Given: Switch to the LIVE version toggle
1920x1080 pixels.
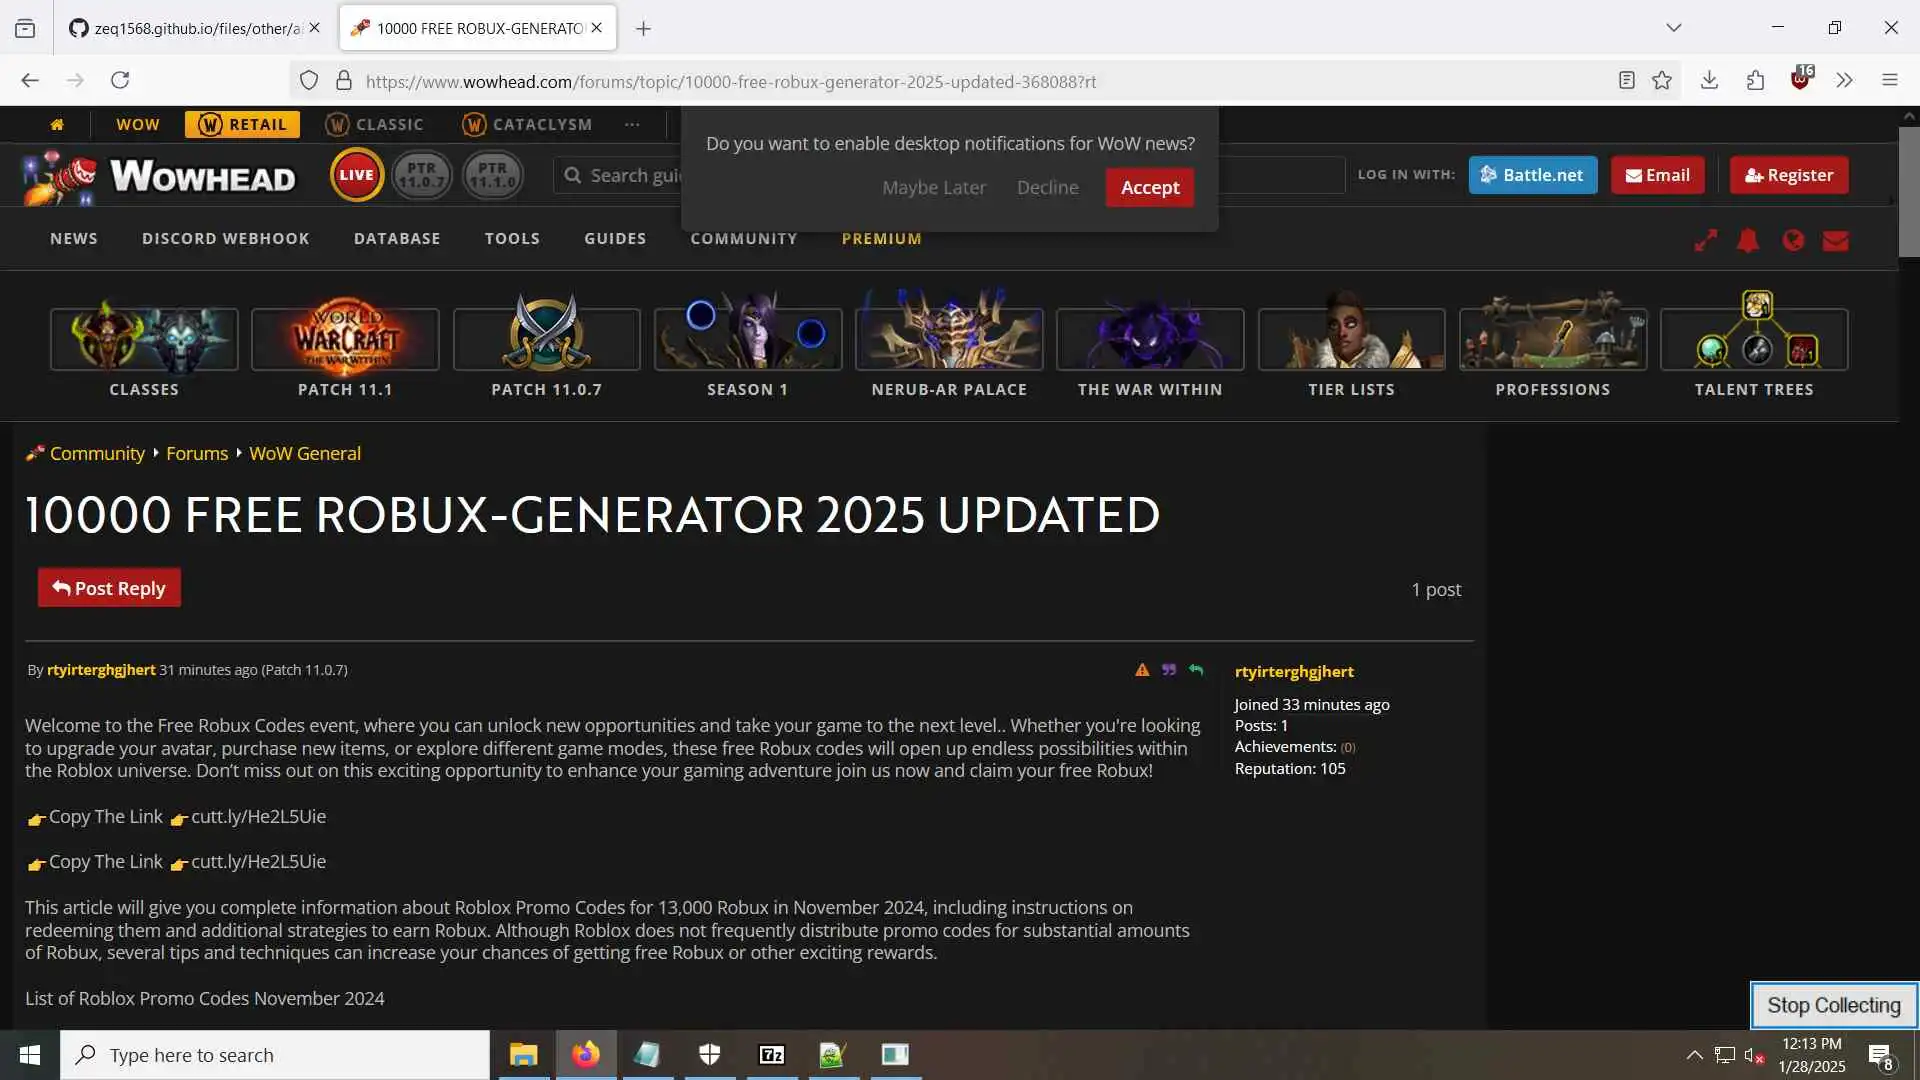Looking at the screenshot, I should [x=356, y=175].
